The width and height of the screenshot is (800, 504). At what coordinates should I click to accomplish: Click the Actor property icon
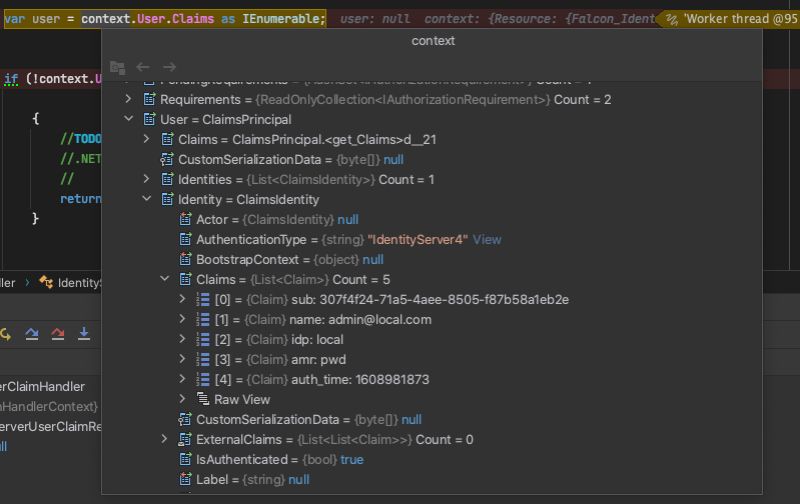[x=185, y=219]
